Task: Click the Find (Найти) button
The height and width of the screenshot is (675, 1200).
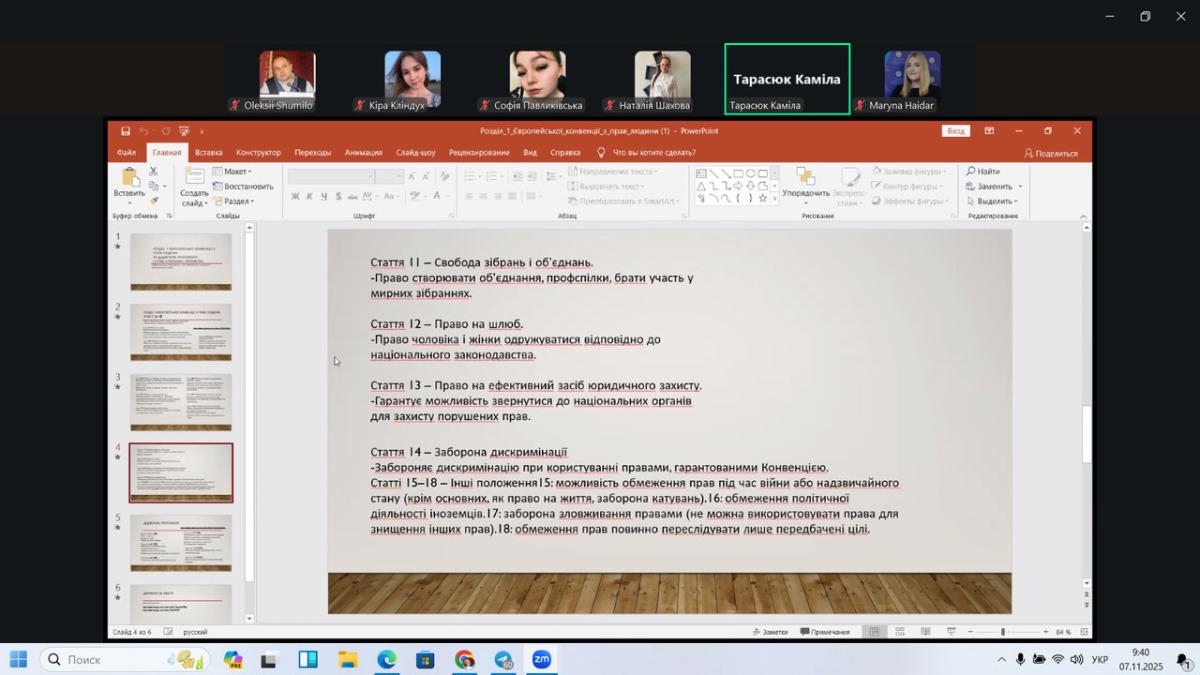Action: tap(983, 172)
